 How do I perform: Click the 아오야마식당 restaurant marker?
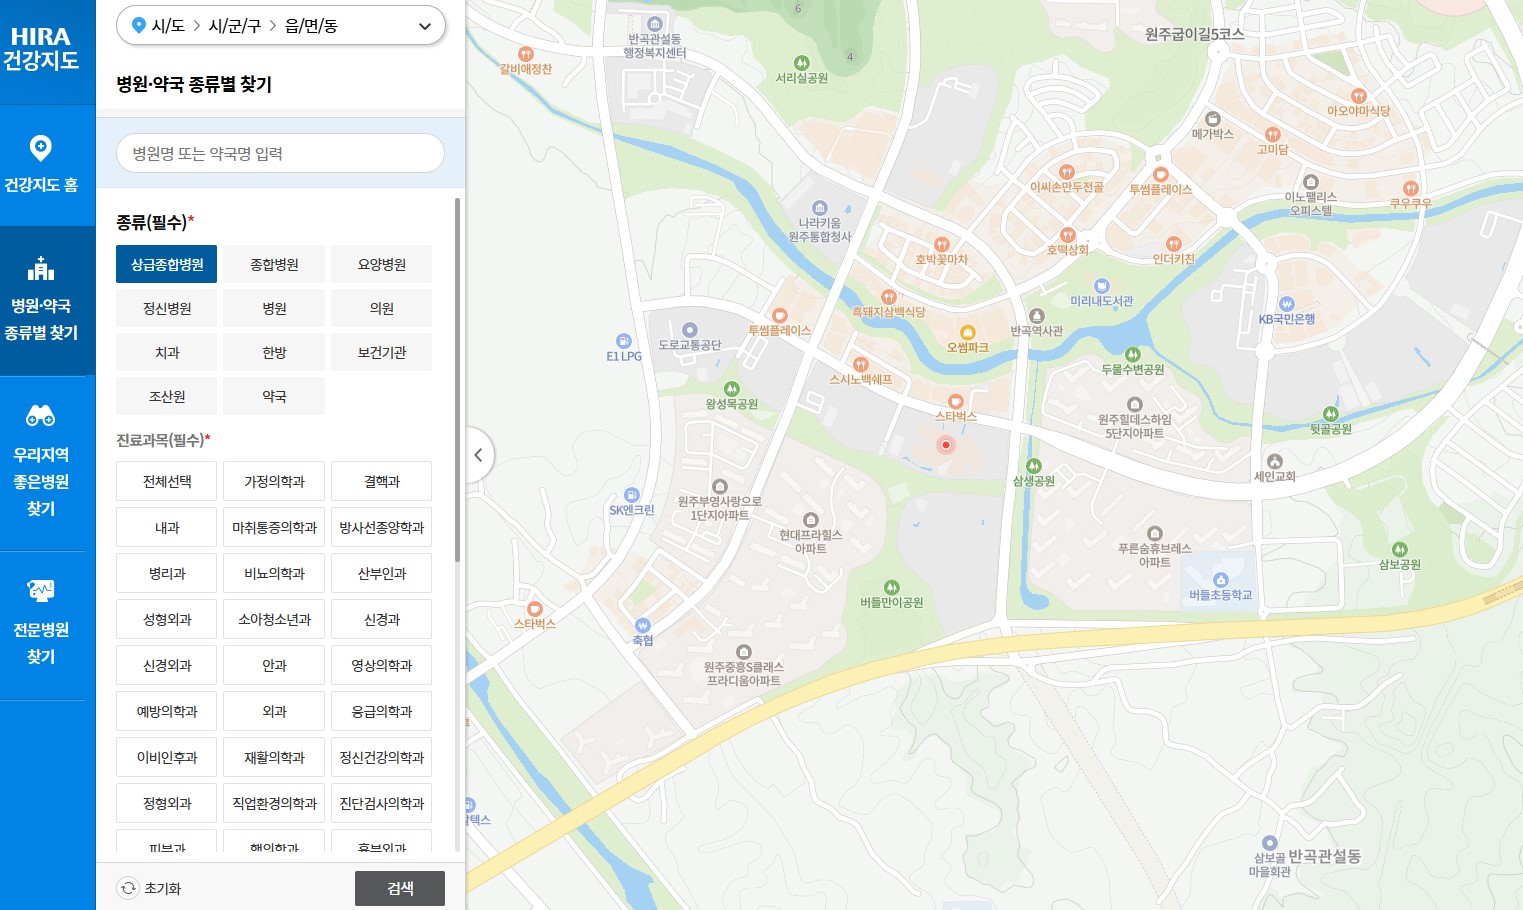tap(1358, 96)
